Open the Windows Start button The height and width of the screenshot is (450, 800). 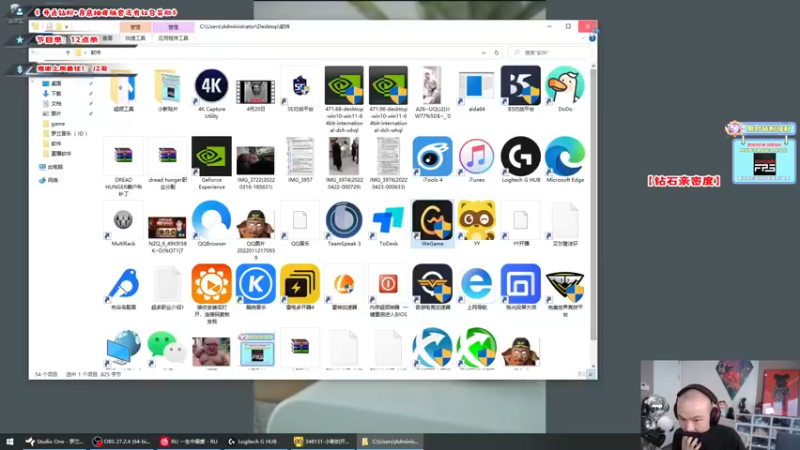pos(9,441)
